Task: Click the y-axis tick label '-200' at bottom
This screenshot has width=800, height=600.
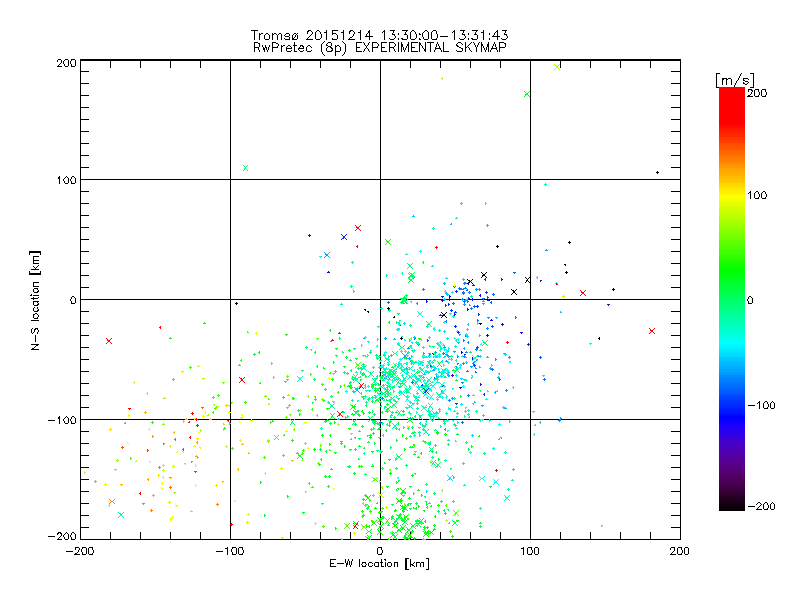Action: 62,536
